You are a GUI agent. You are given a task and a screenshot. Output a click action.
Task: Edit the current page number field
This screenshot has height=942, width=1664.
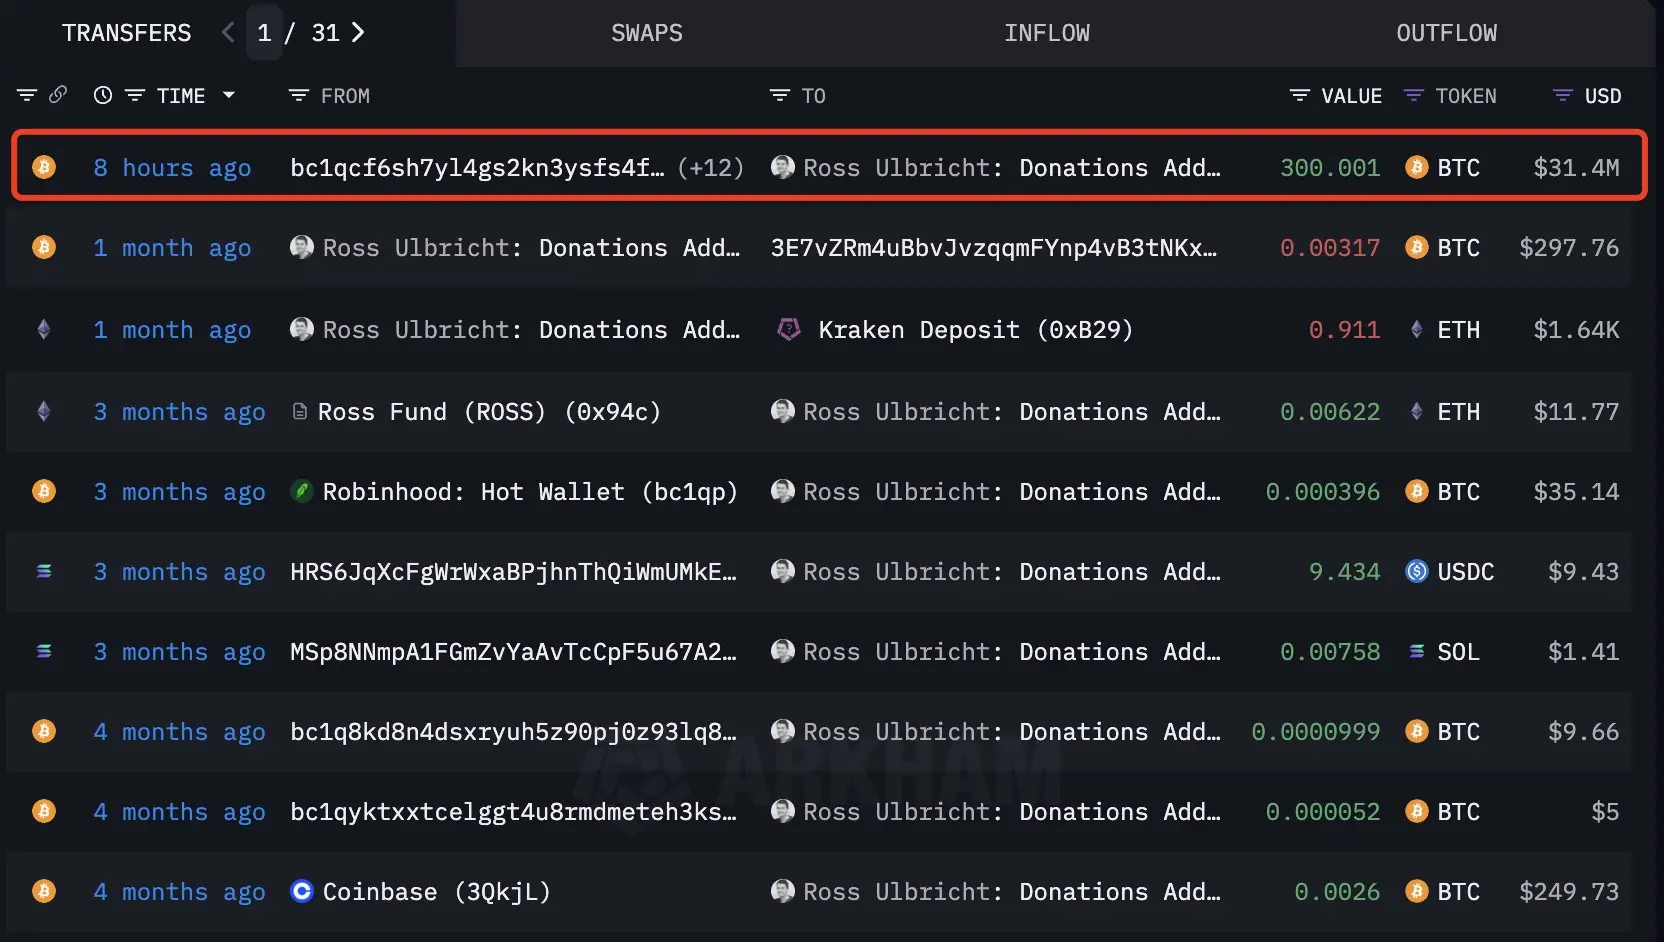264,33
